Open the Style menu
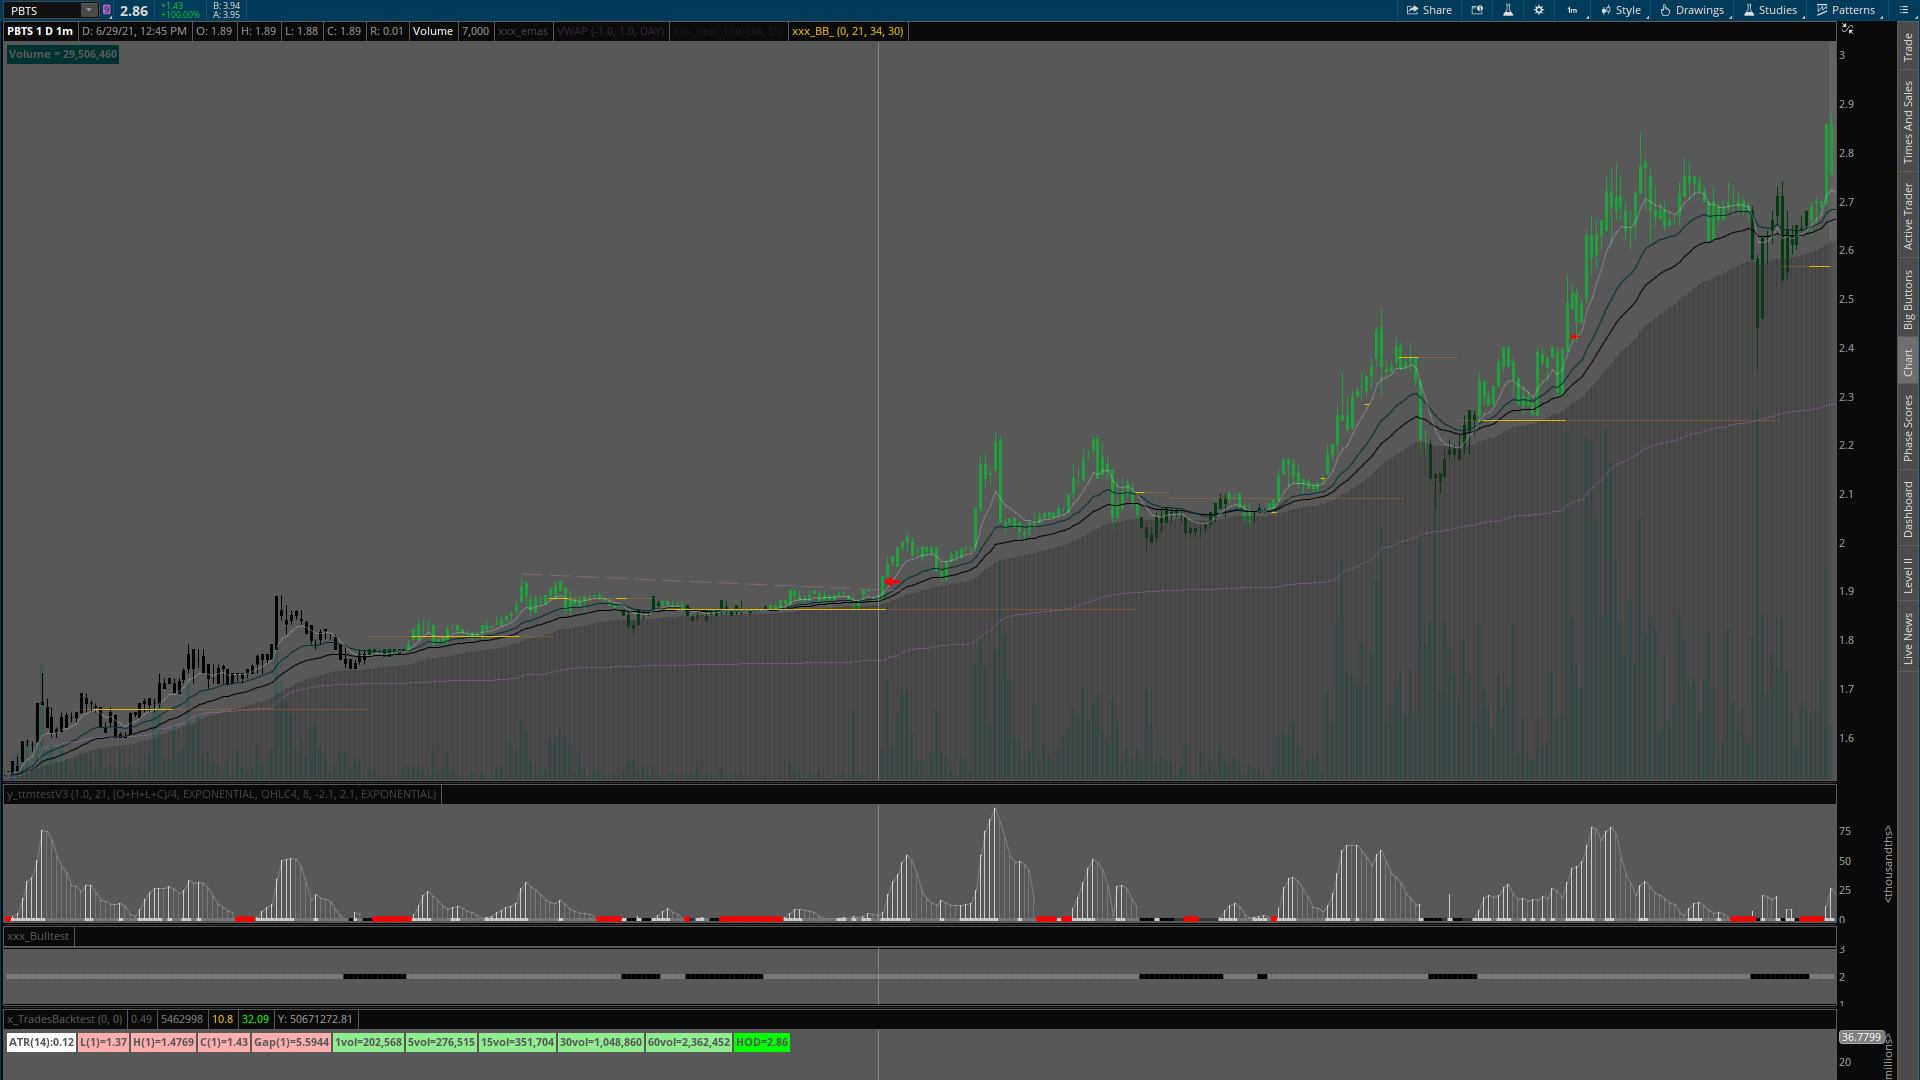The width and height of the screenshot is (1920, 1080). coord(1621,10)
